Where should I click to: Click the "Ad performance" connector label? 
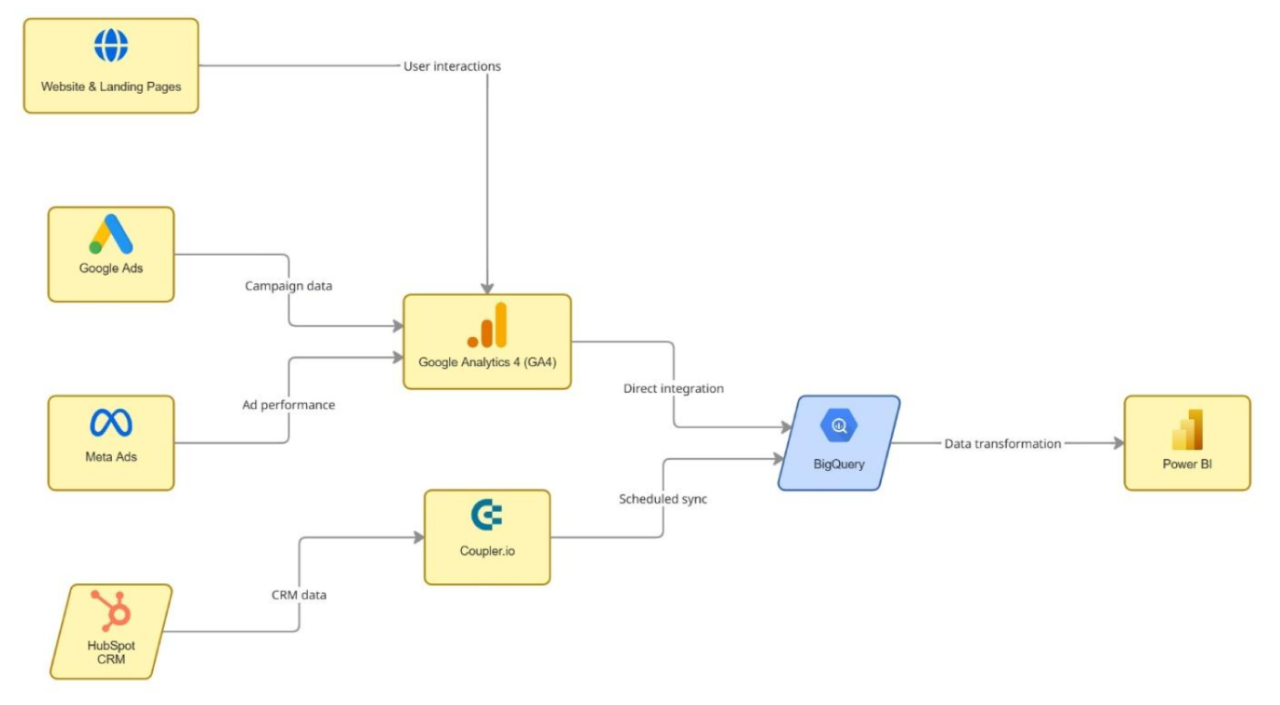[288, 405]
